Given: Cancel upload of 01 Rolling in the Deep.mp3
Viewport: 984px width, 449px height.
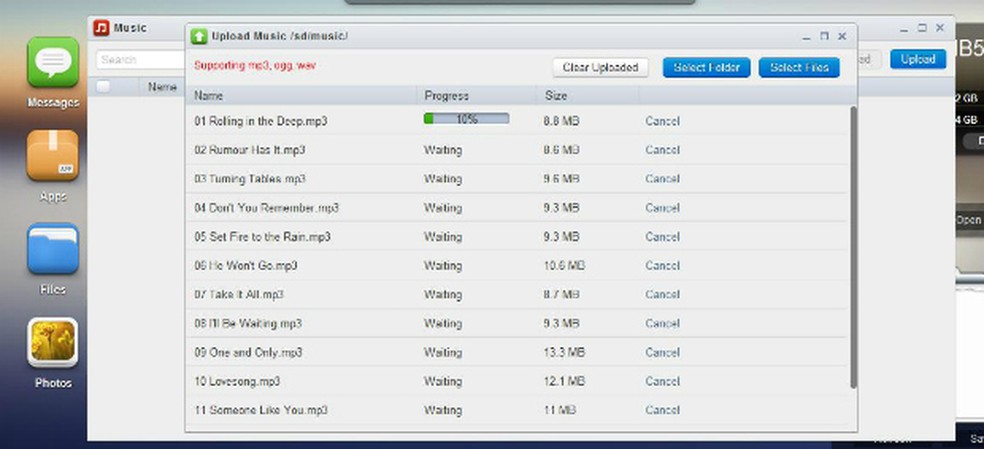Looking at the screenshot, I should coord(662,121).
